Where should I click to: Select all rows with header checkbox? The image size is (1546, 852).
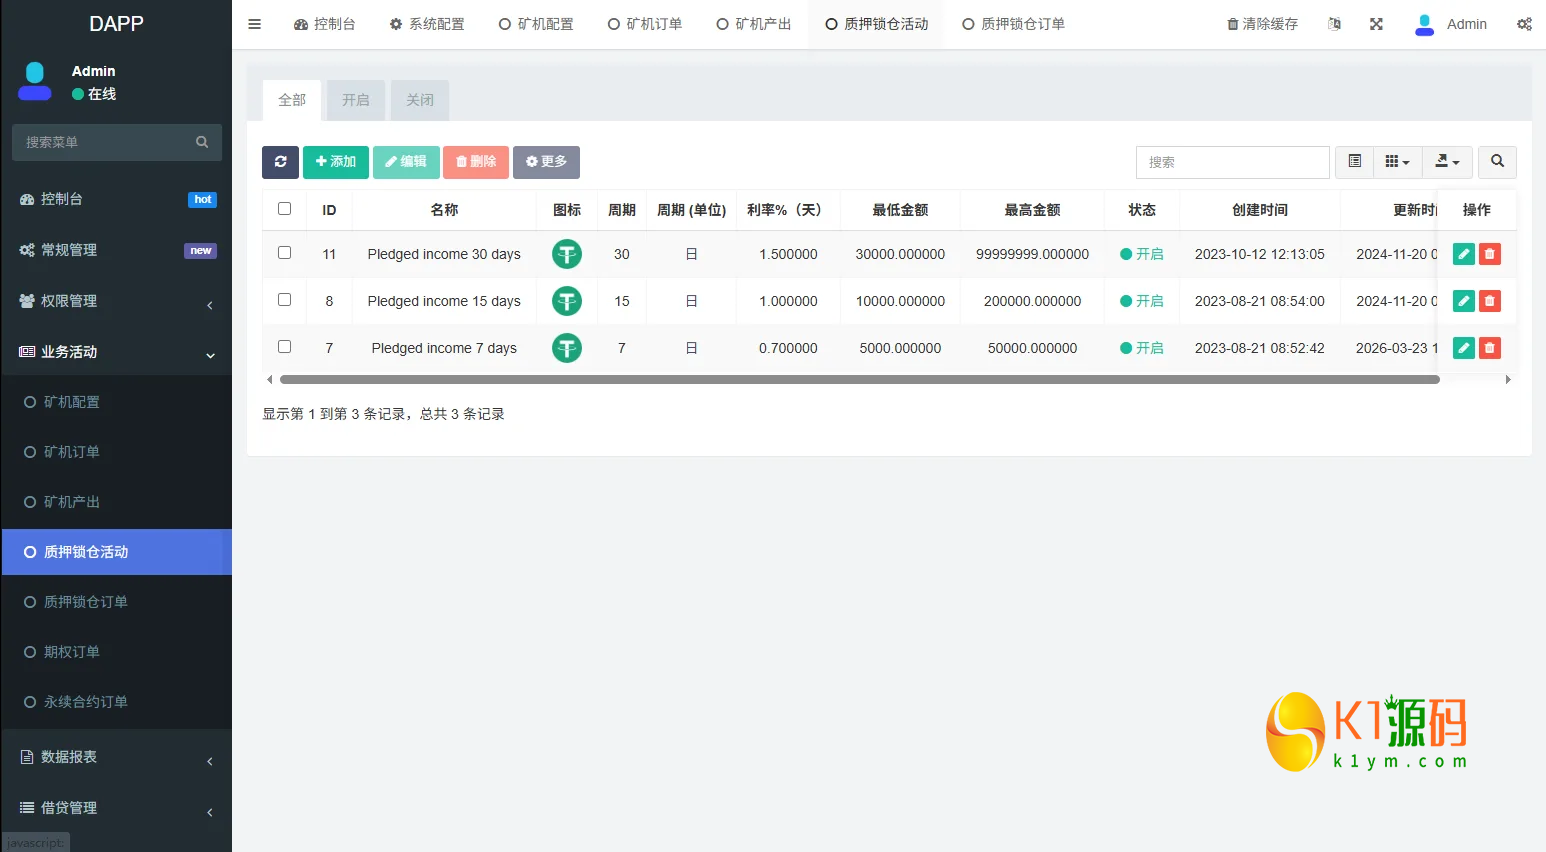coord(285,209)
